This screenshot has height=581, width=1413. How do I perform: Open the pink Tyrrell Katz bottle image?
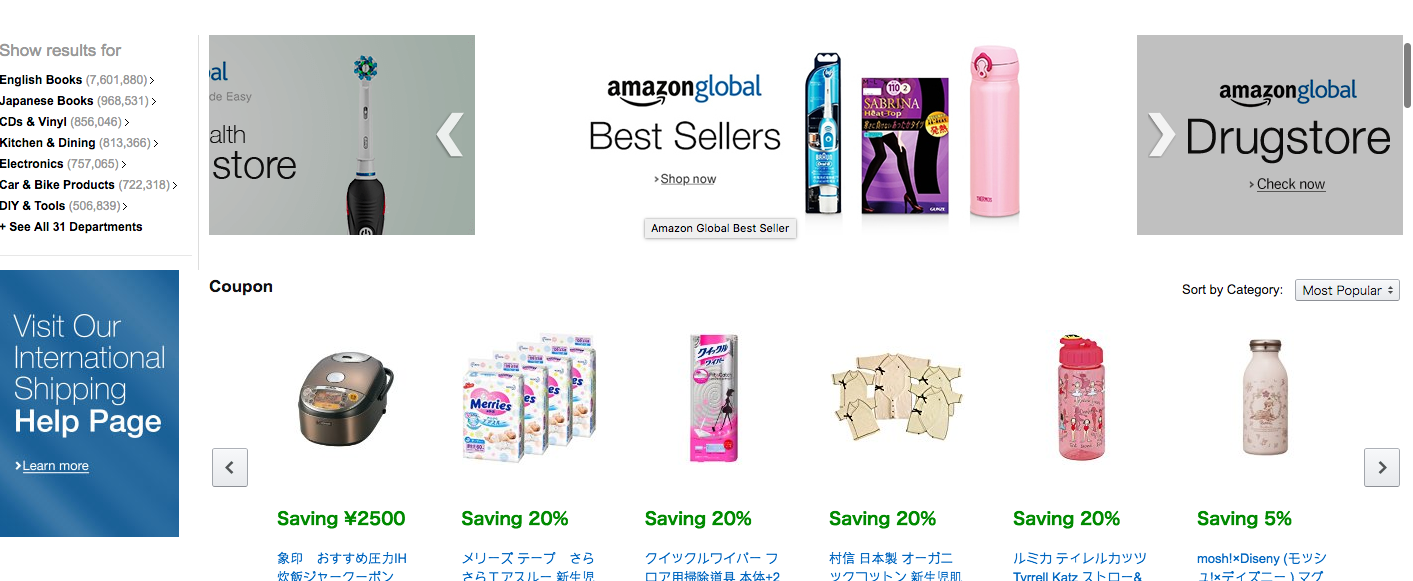(1080, 398)
